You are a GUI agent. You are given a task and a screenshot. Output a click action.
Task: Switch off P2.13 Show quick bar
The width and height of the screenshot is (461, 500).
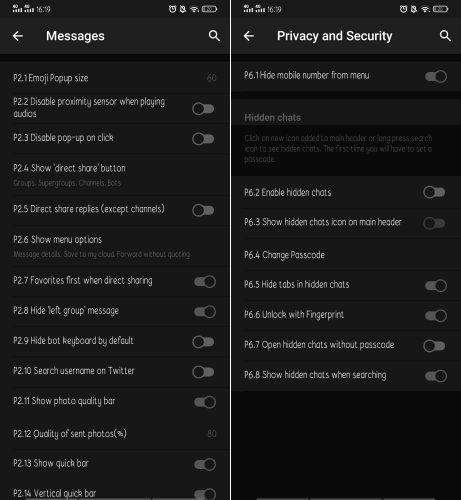[x=205, y=464]
